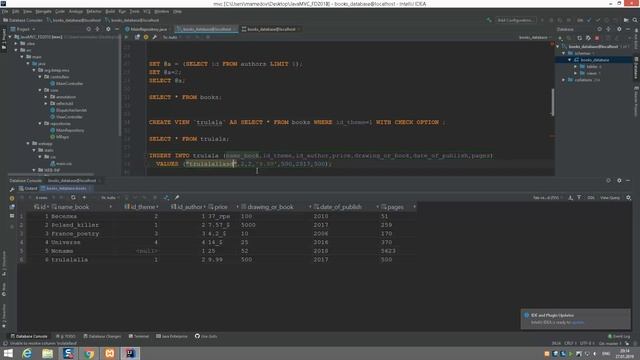Viewport: 640px width, 360px height.
Task: Click the build hammer icon in the toolbar
Action: point(489,20)
